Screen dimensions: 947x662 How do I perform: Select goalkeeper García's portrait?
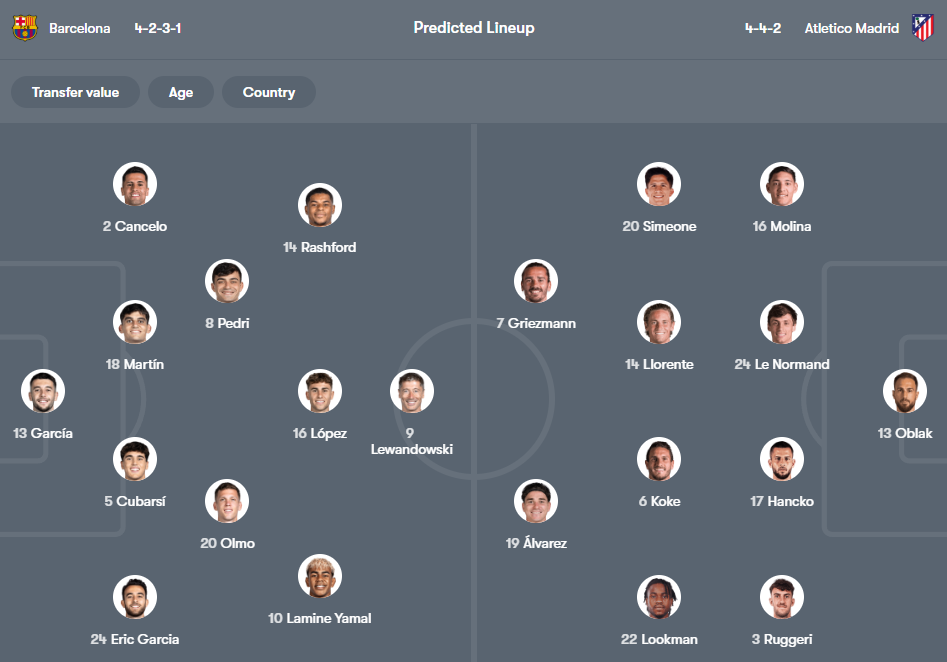(x=42, y=390)
